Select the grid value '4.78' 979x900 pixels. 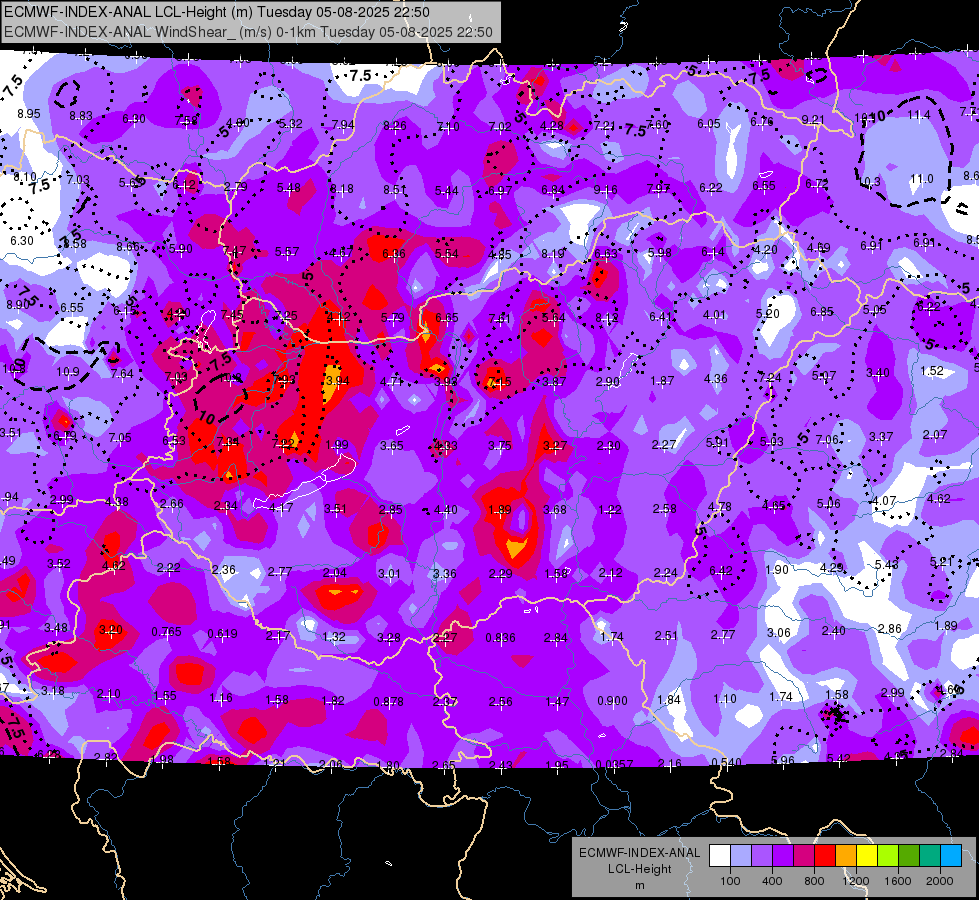point(719,507)
